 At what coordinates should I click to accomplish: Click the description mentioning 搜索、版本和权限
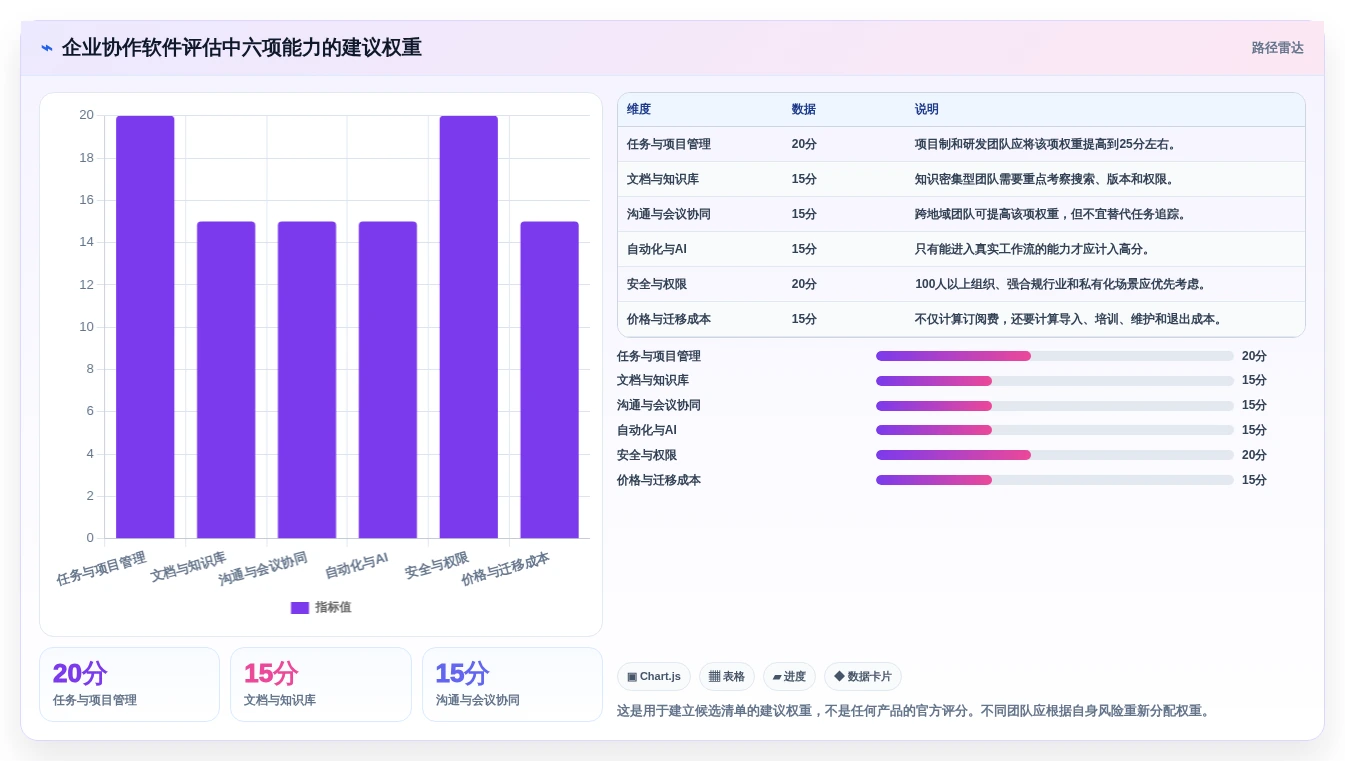point(1047,179)
